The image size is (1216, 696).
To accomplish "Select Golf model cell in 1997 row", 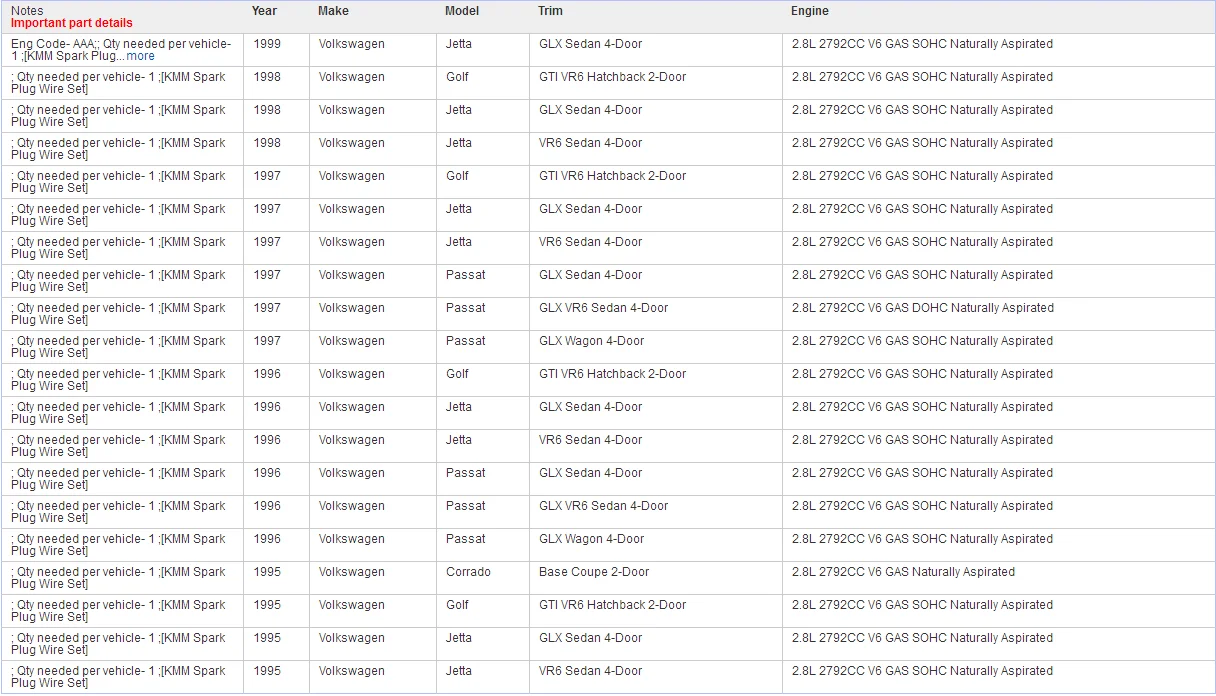I will [x=482, y=182].
